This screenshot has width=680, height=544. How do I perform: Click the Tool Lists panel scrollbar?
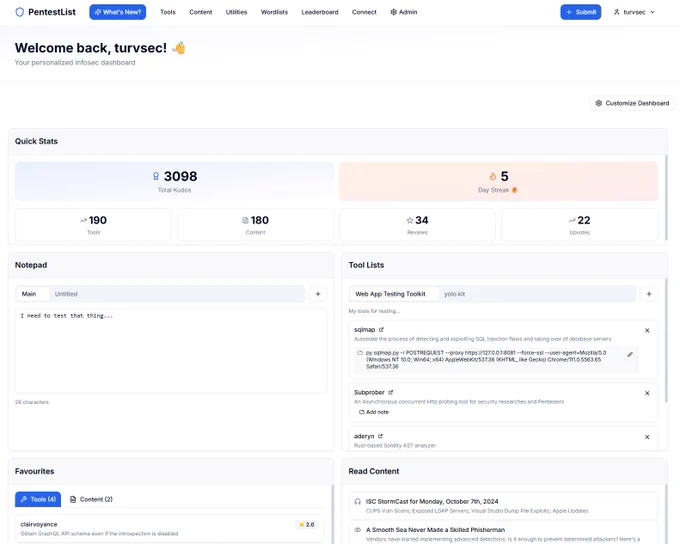pos(666,343)
